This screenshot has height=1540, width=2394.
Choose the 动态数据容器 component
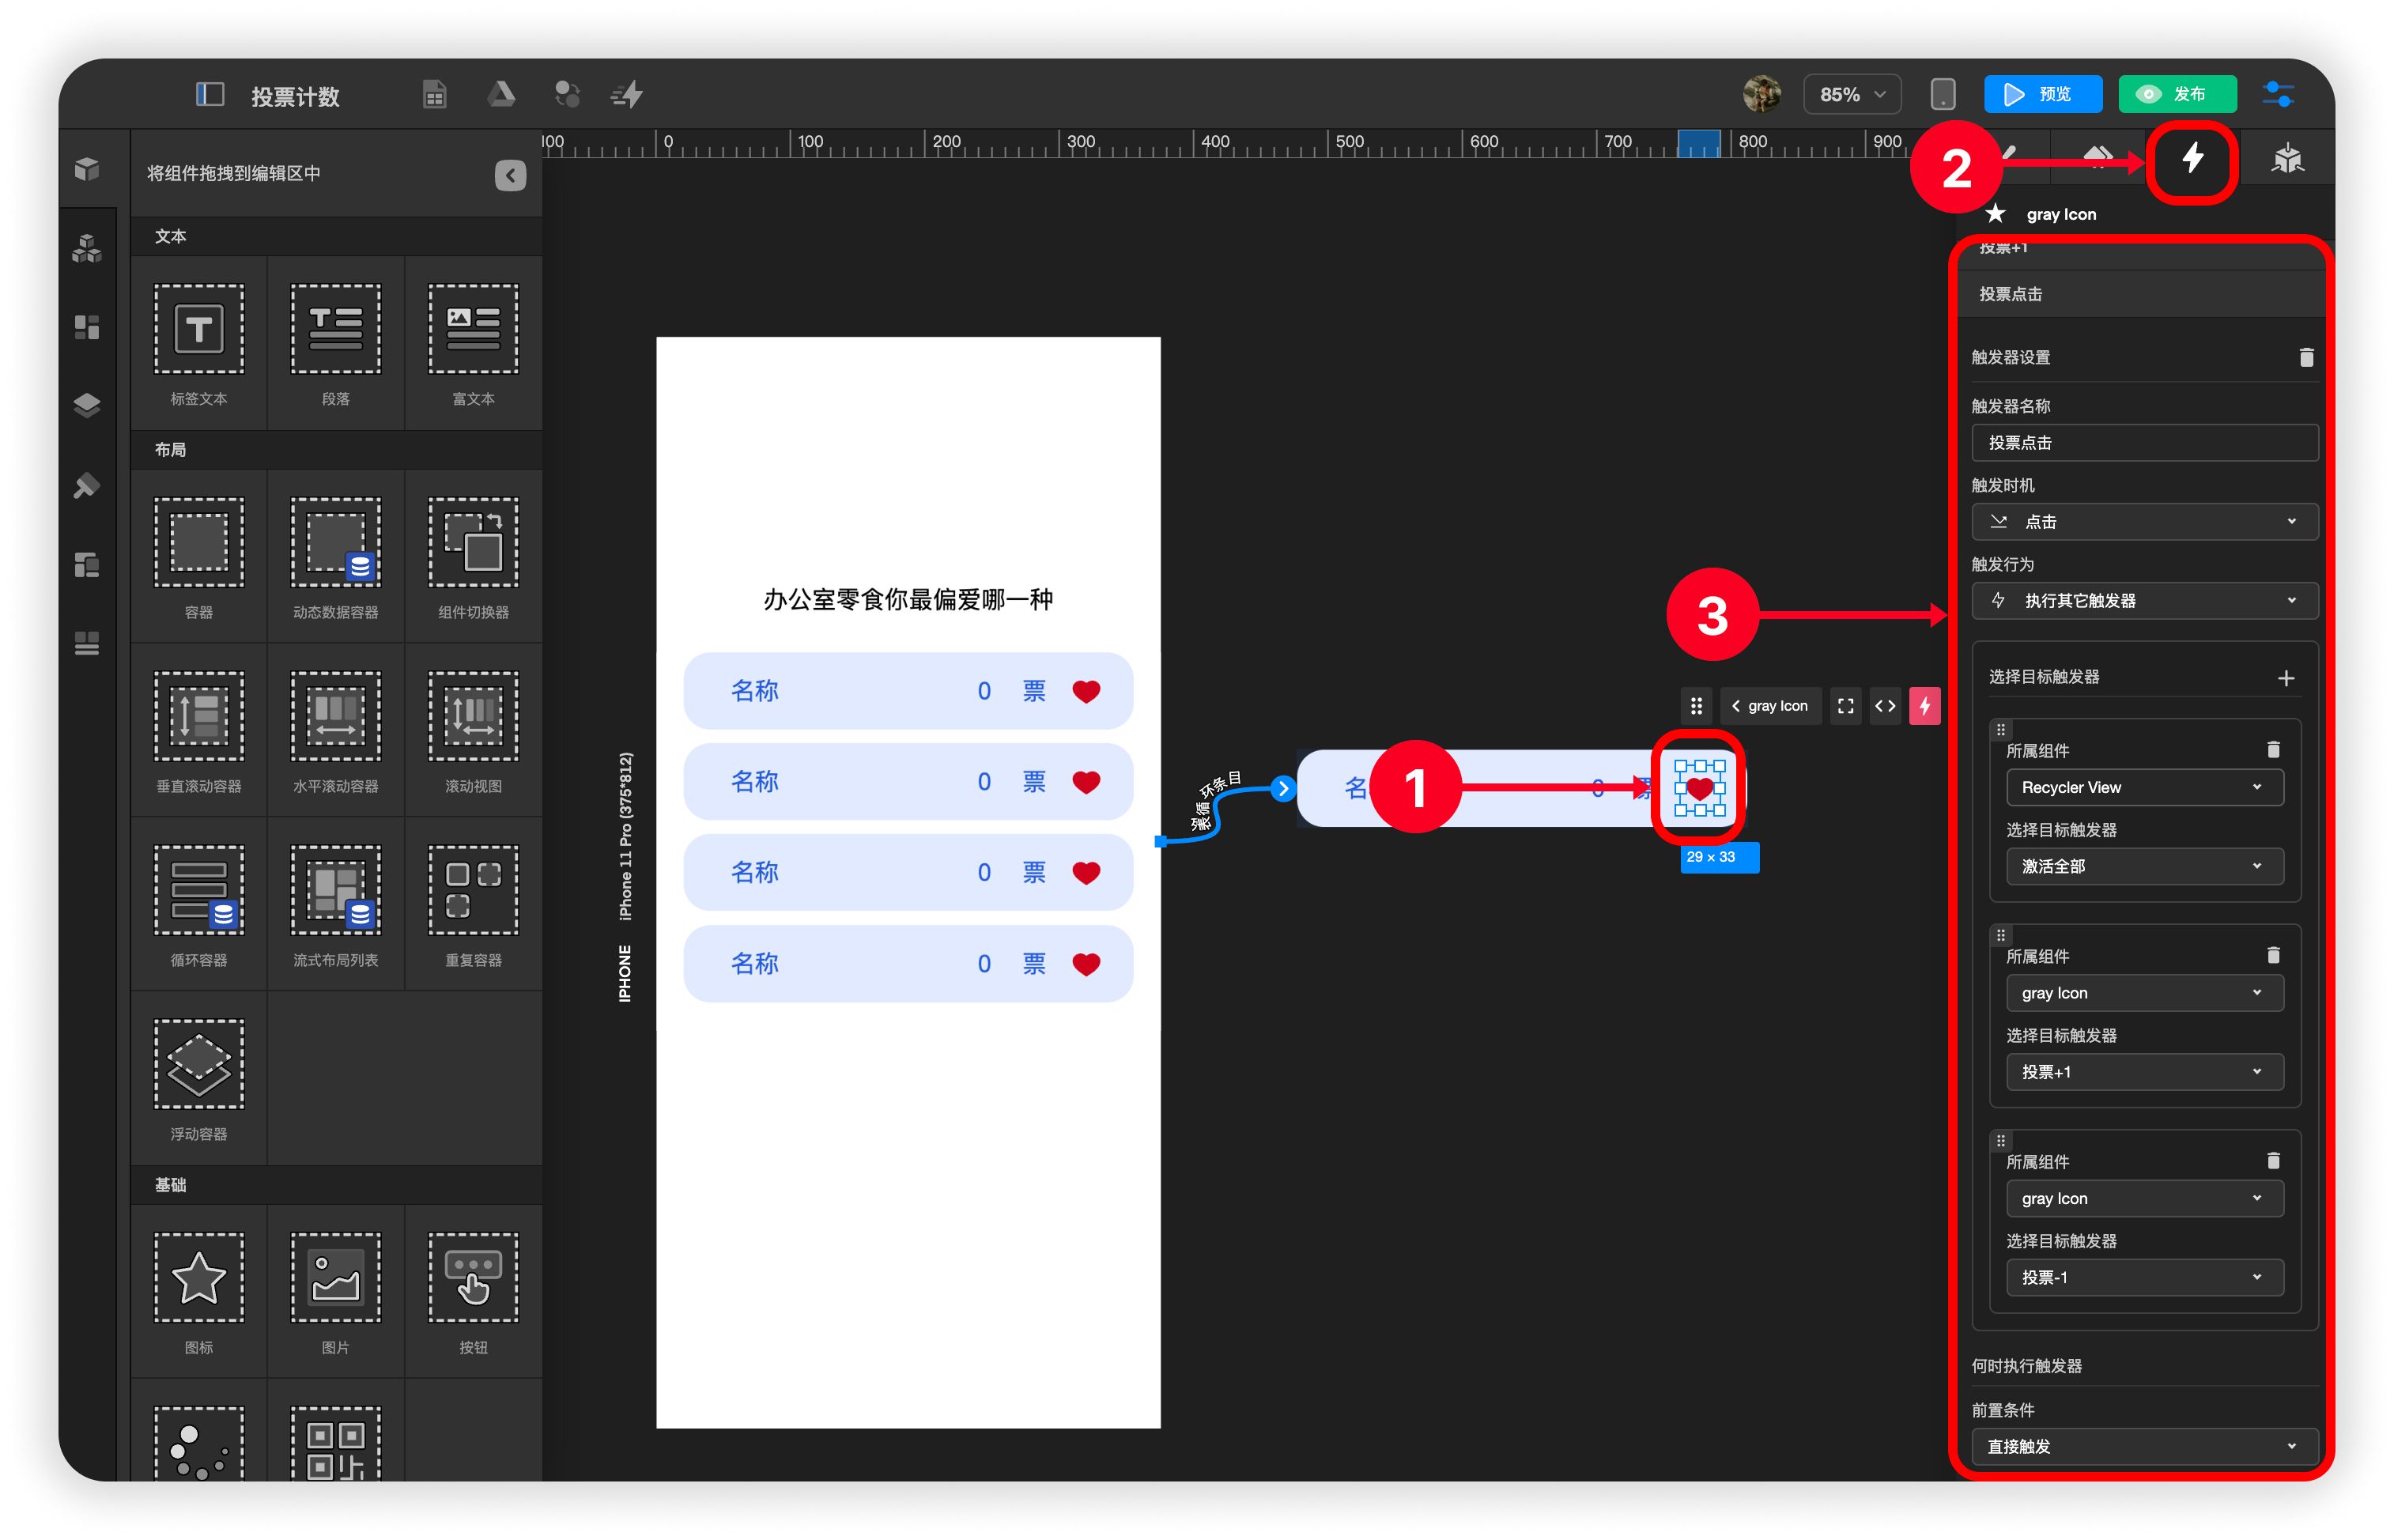coord(336,557)
